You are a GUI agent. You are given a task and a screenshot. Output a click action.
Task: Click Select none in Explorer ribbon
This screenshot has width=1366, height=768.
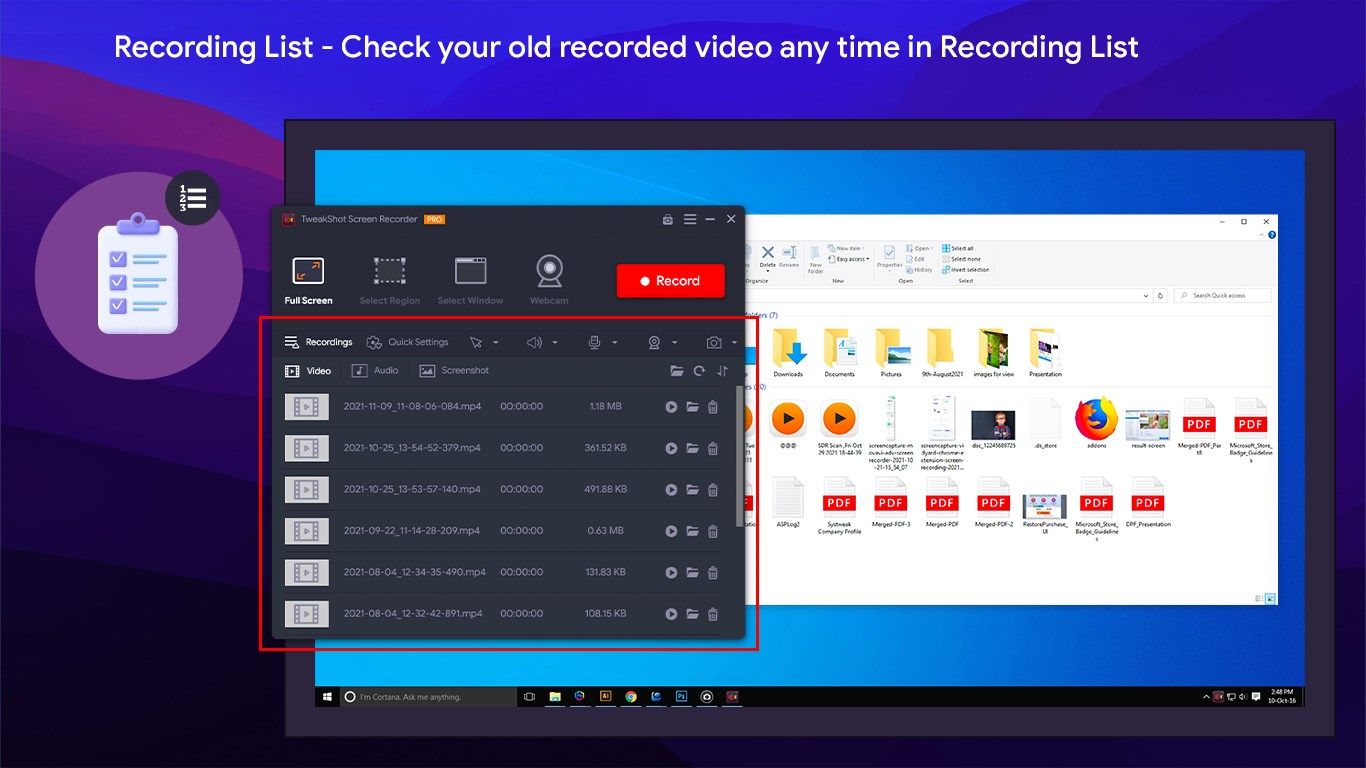960,259
